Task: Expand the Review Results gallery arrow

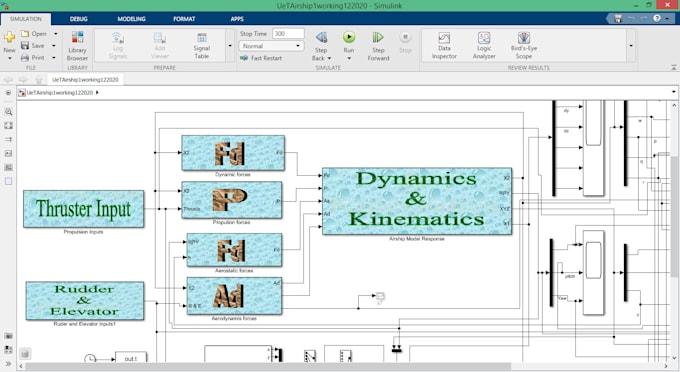Action: tap(631, 46)
